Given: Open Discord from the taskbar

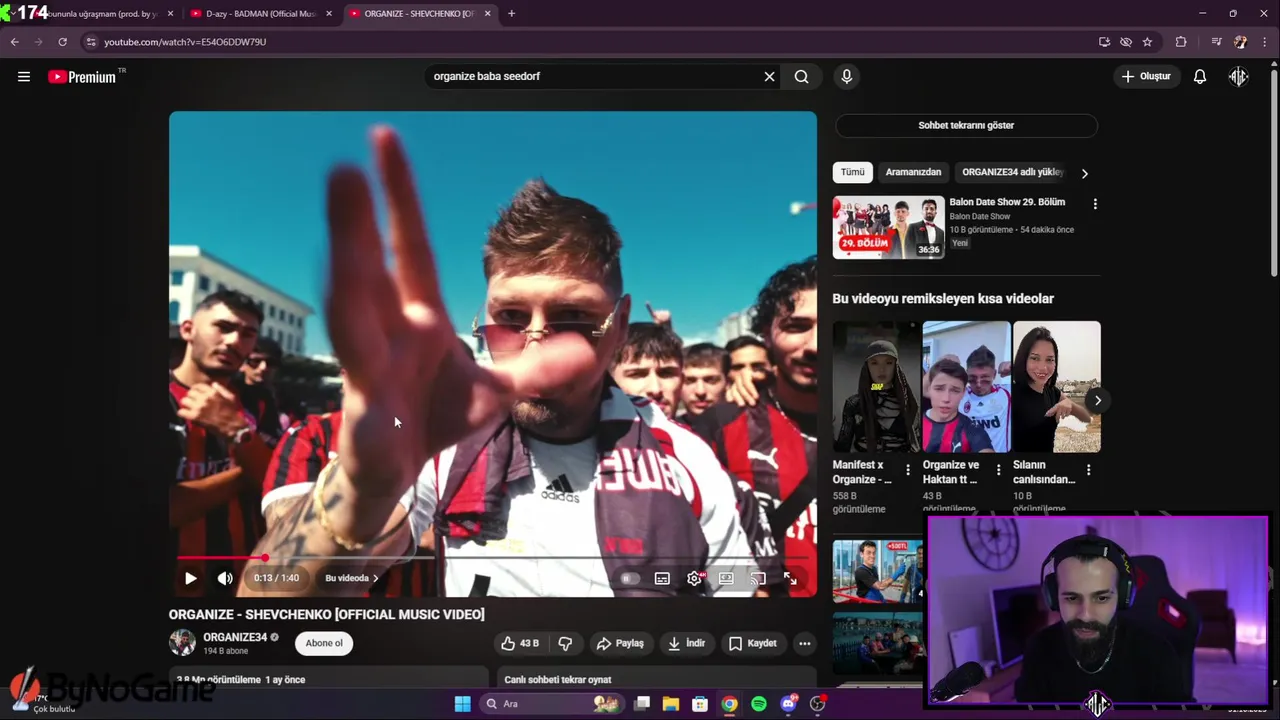Looking at the screenshot, I should tap(788, 704).
